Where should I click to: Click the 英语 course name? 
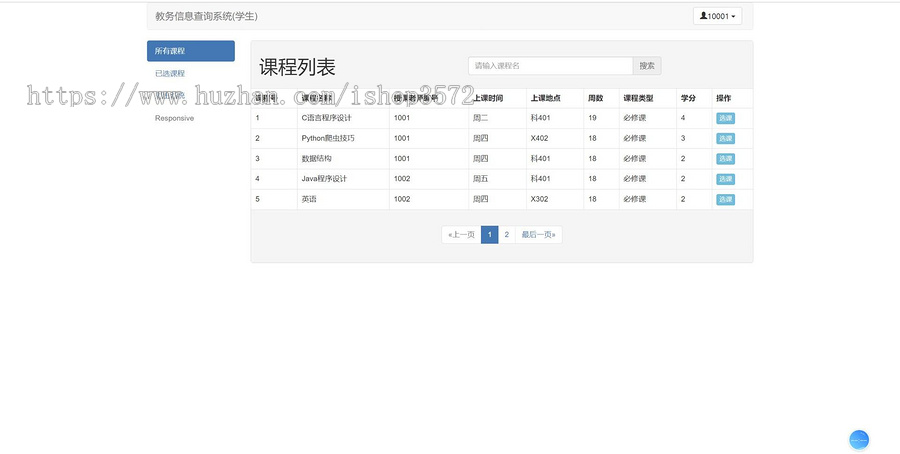309,199
